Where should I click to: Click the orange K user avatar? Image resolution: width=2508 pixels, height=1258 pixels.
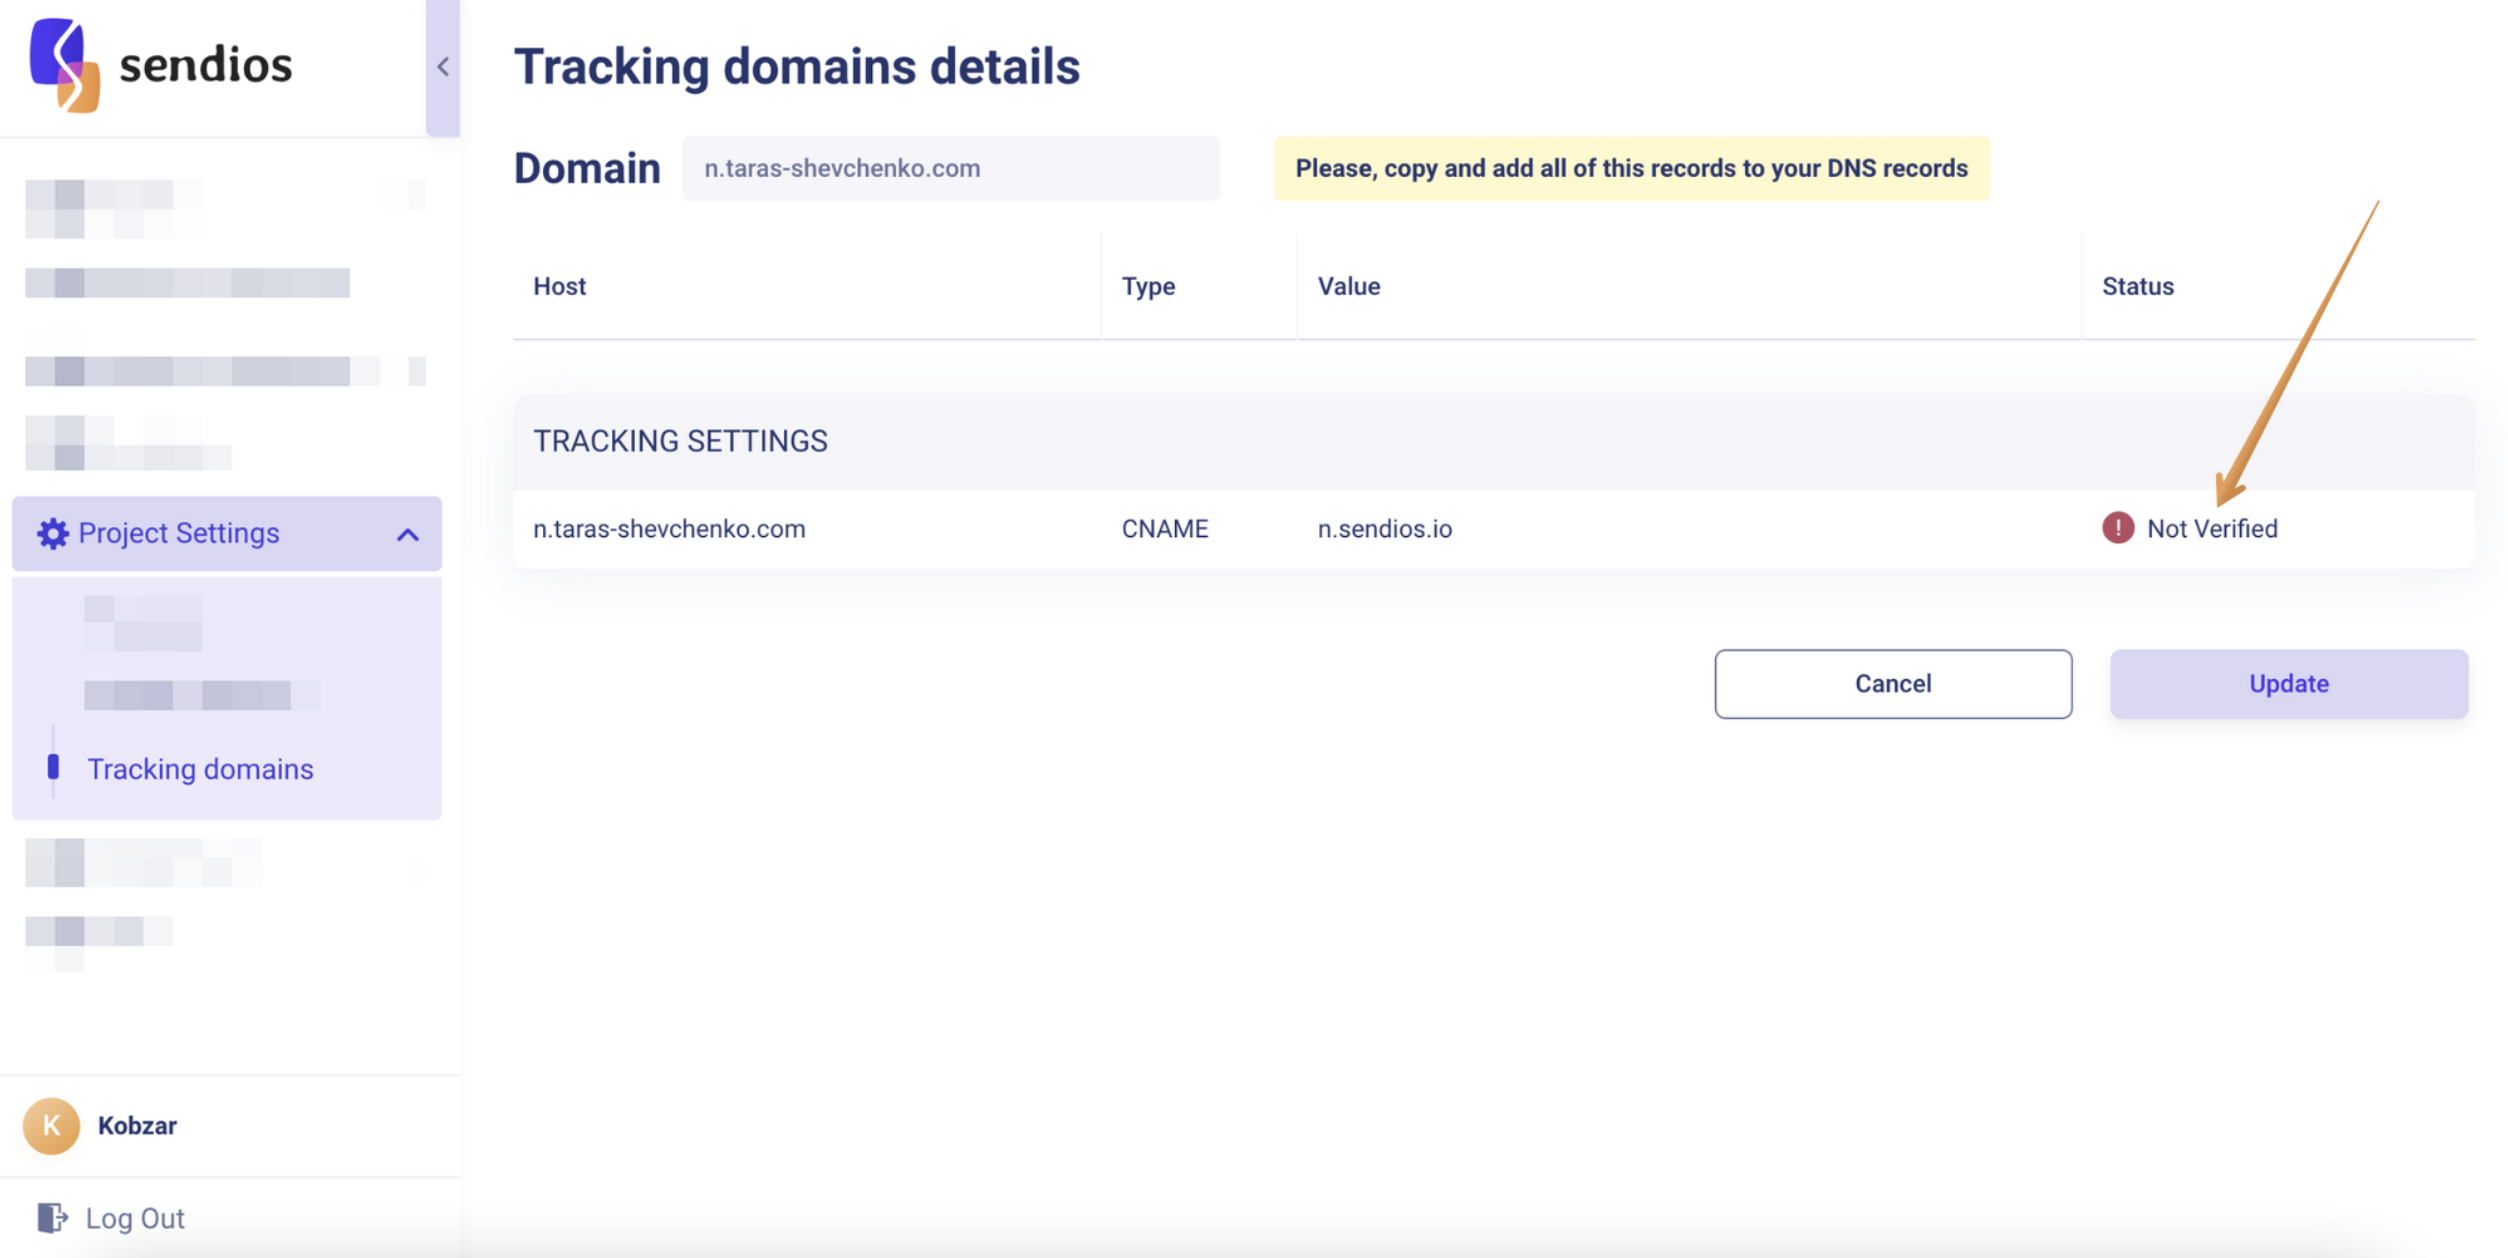pyautogui.click(x=51, y=1126)
